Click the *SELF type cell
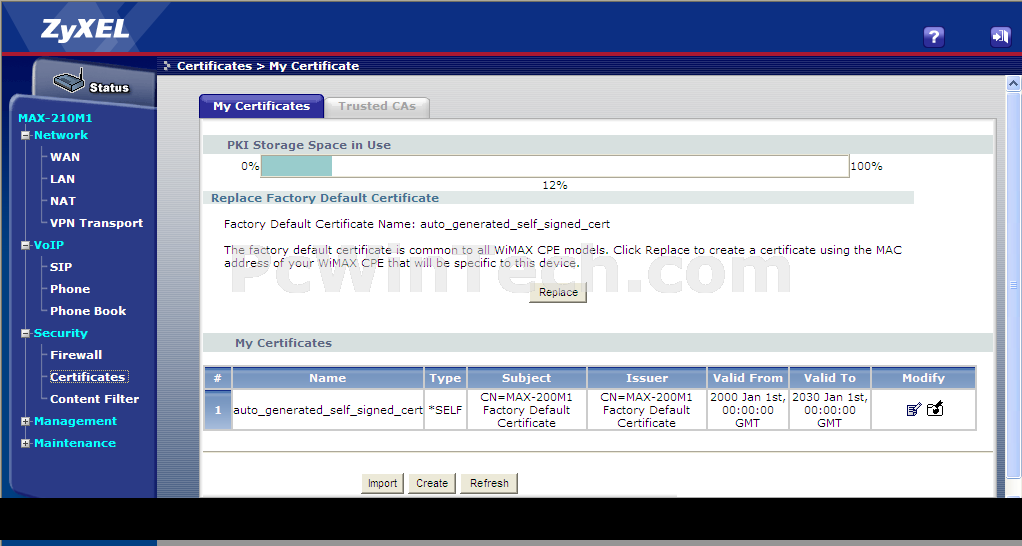This screenshot has width=1022, height=546. pyautogui.click(x=445, y=410)
